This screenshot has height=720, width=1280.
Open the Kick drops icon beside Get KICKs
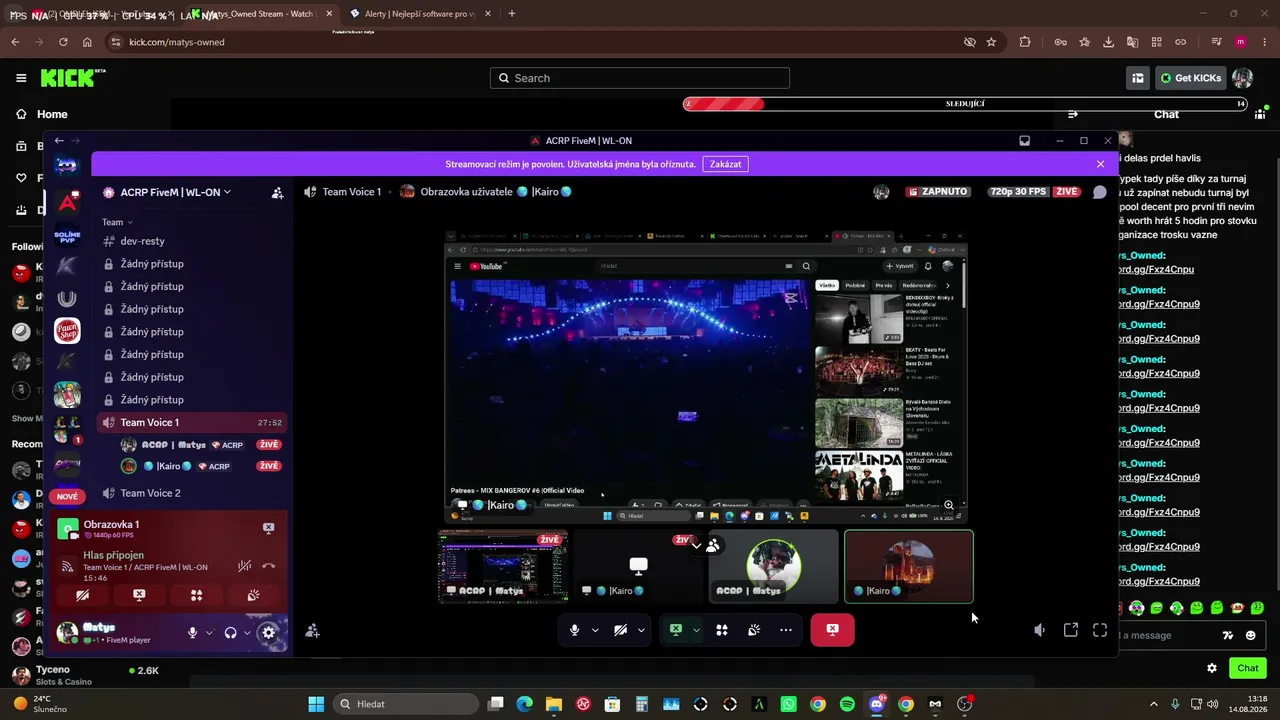point(1138,78)
